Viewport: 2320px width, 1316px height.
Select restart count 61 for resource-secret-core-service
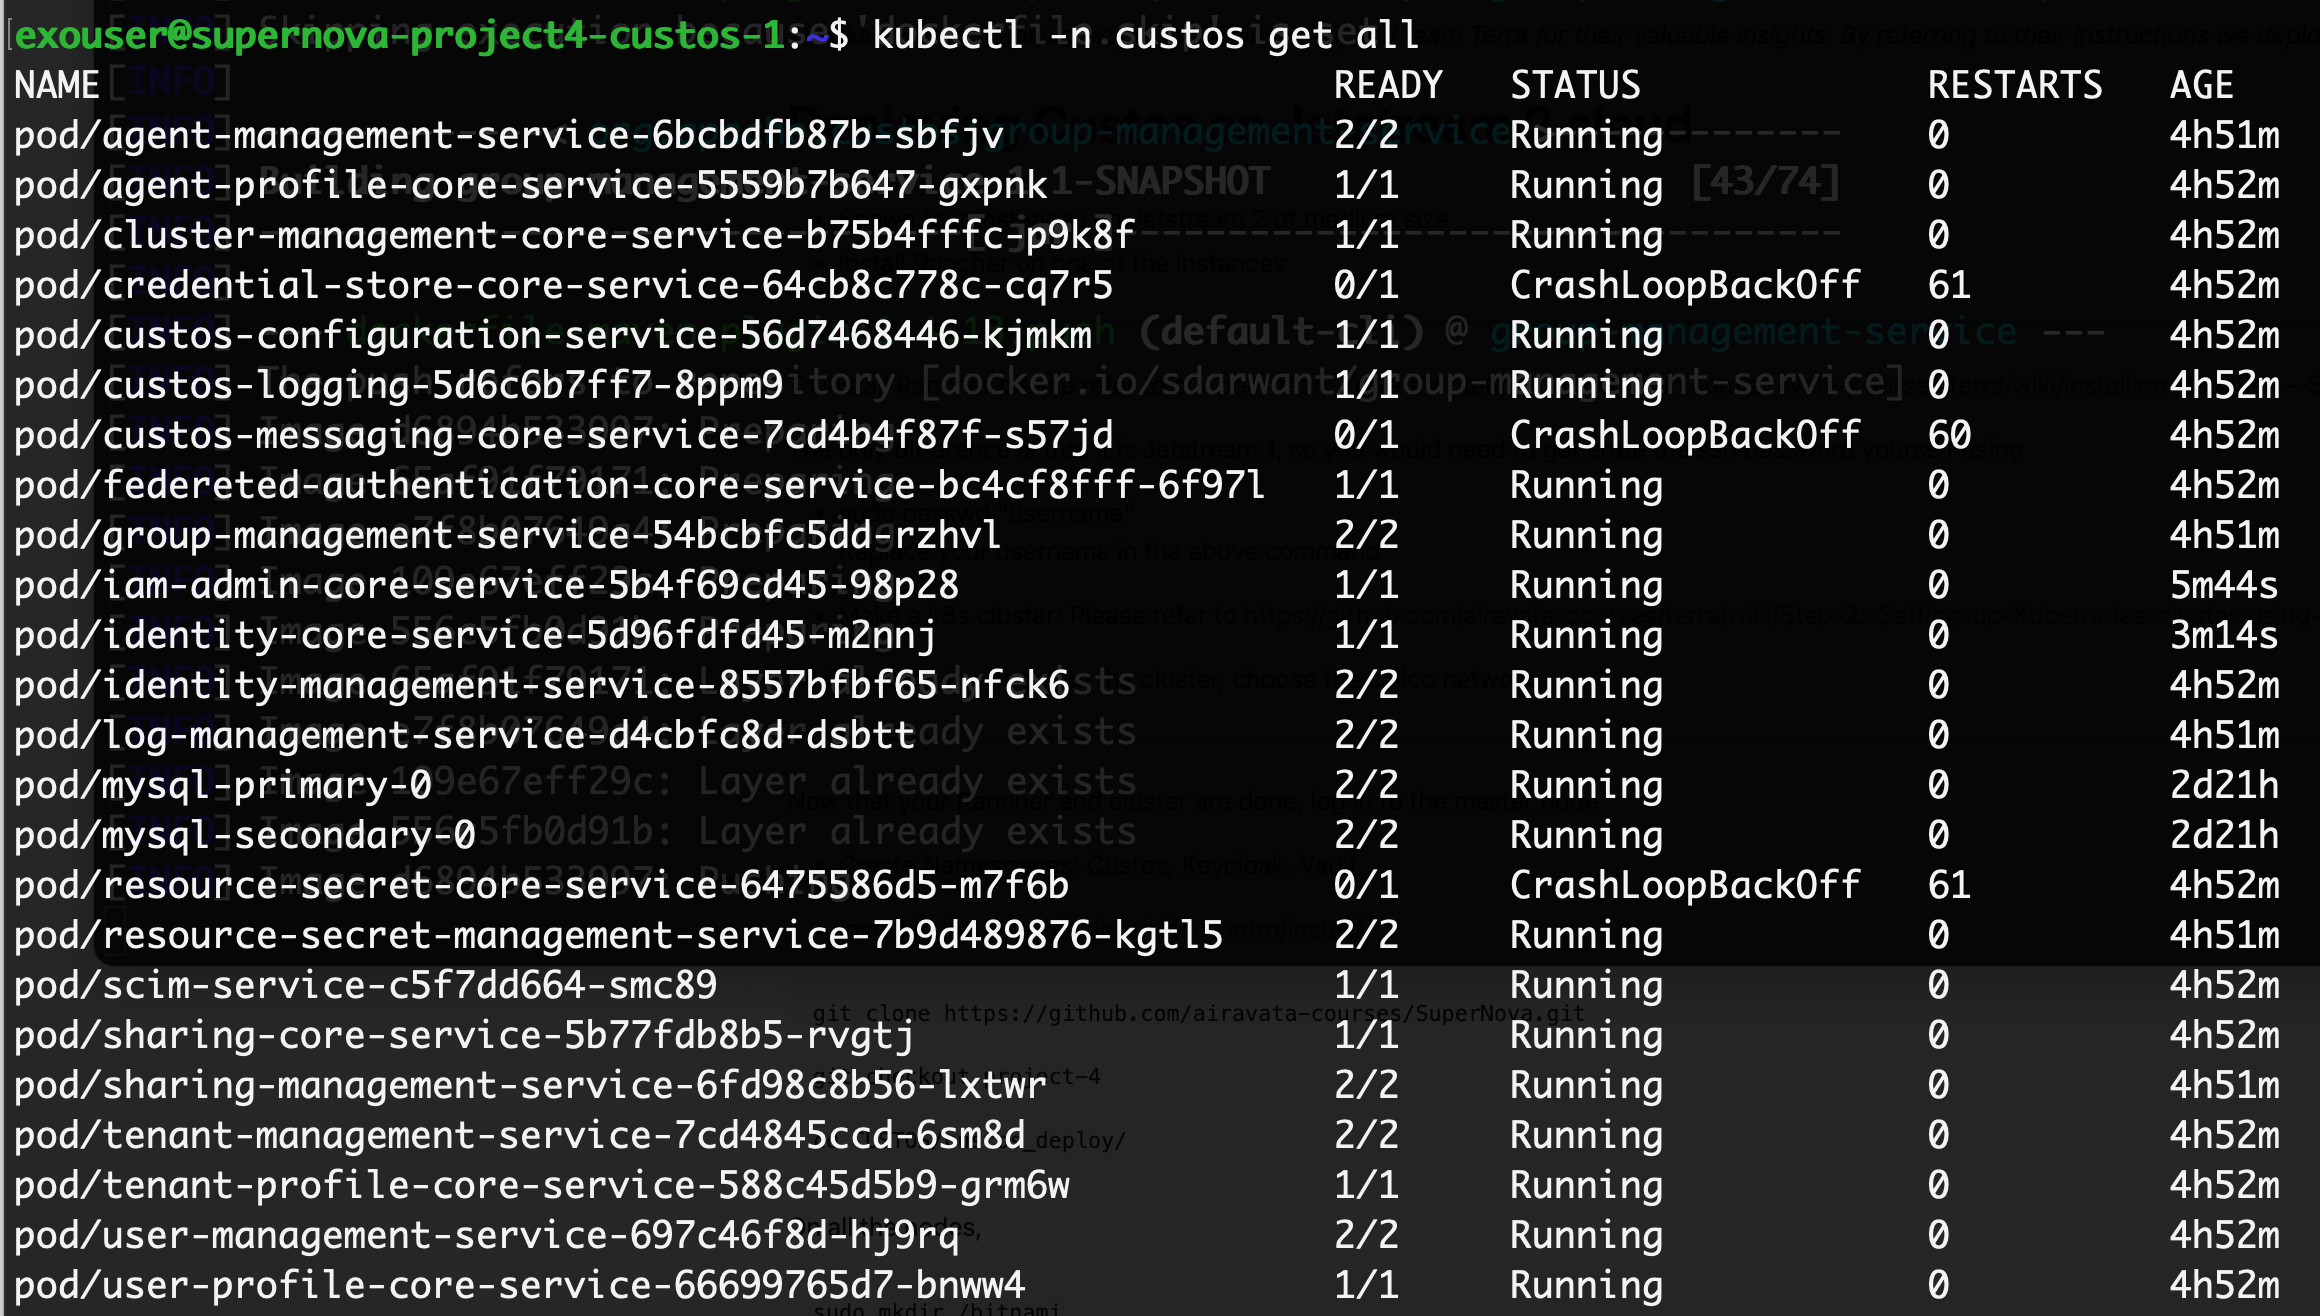1949,885
